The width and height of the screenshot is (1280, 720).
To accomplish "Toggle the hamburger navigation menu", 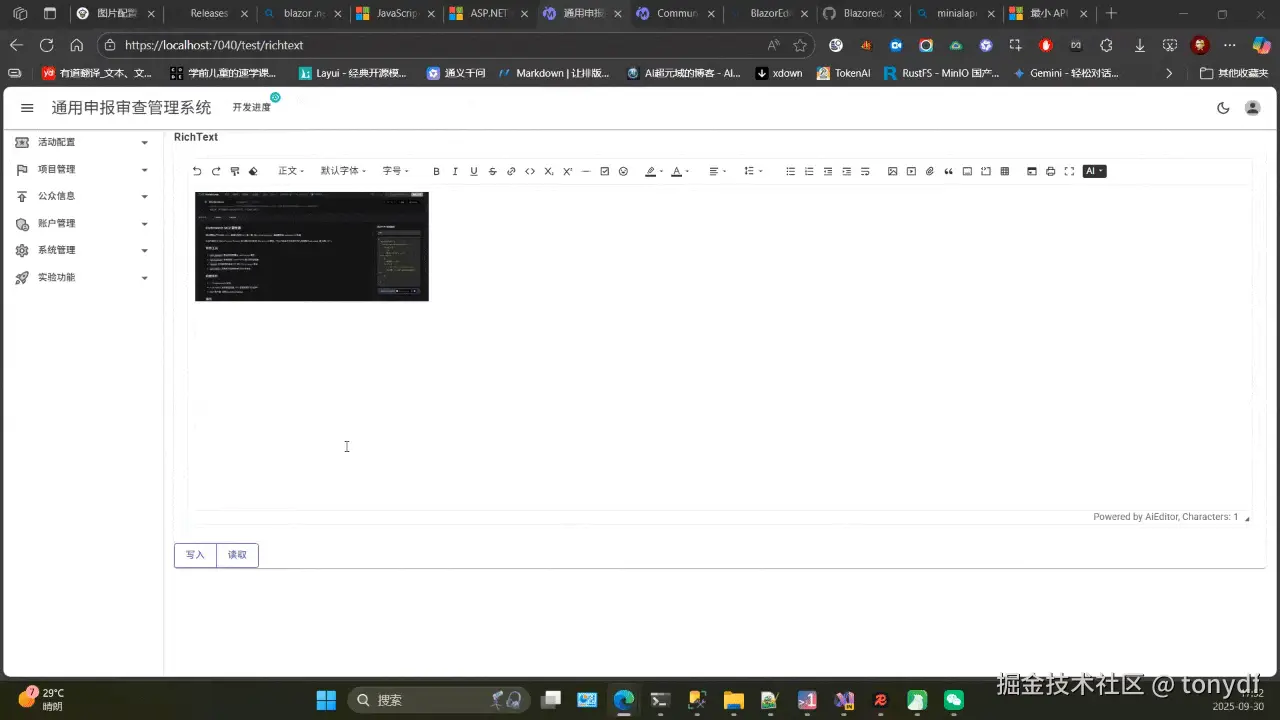I will click(x=27, y=108).
